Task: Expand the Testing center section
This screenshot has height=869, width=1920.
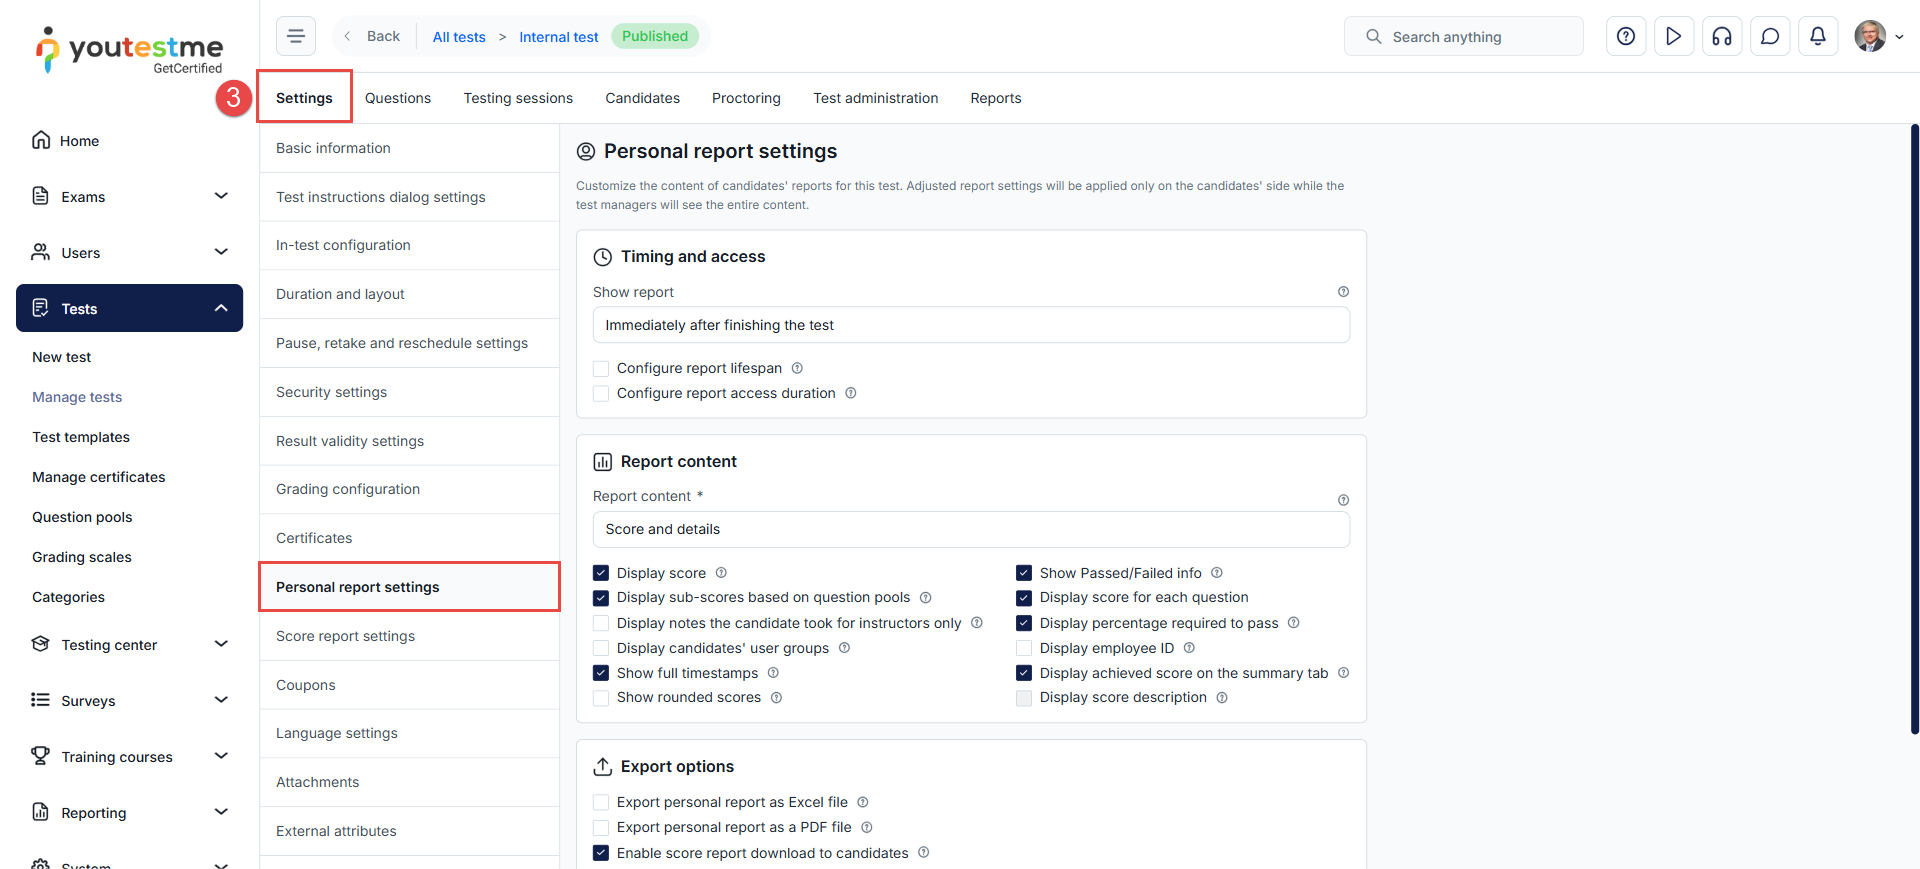Action: click(221, 644)
